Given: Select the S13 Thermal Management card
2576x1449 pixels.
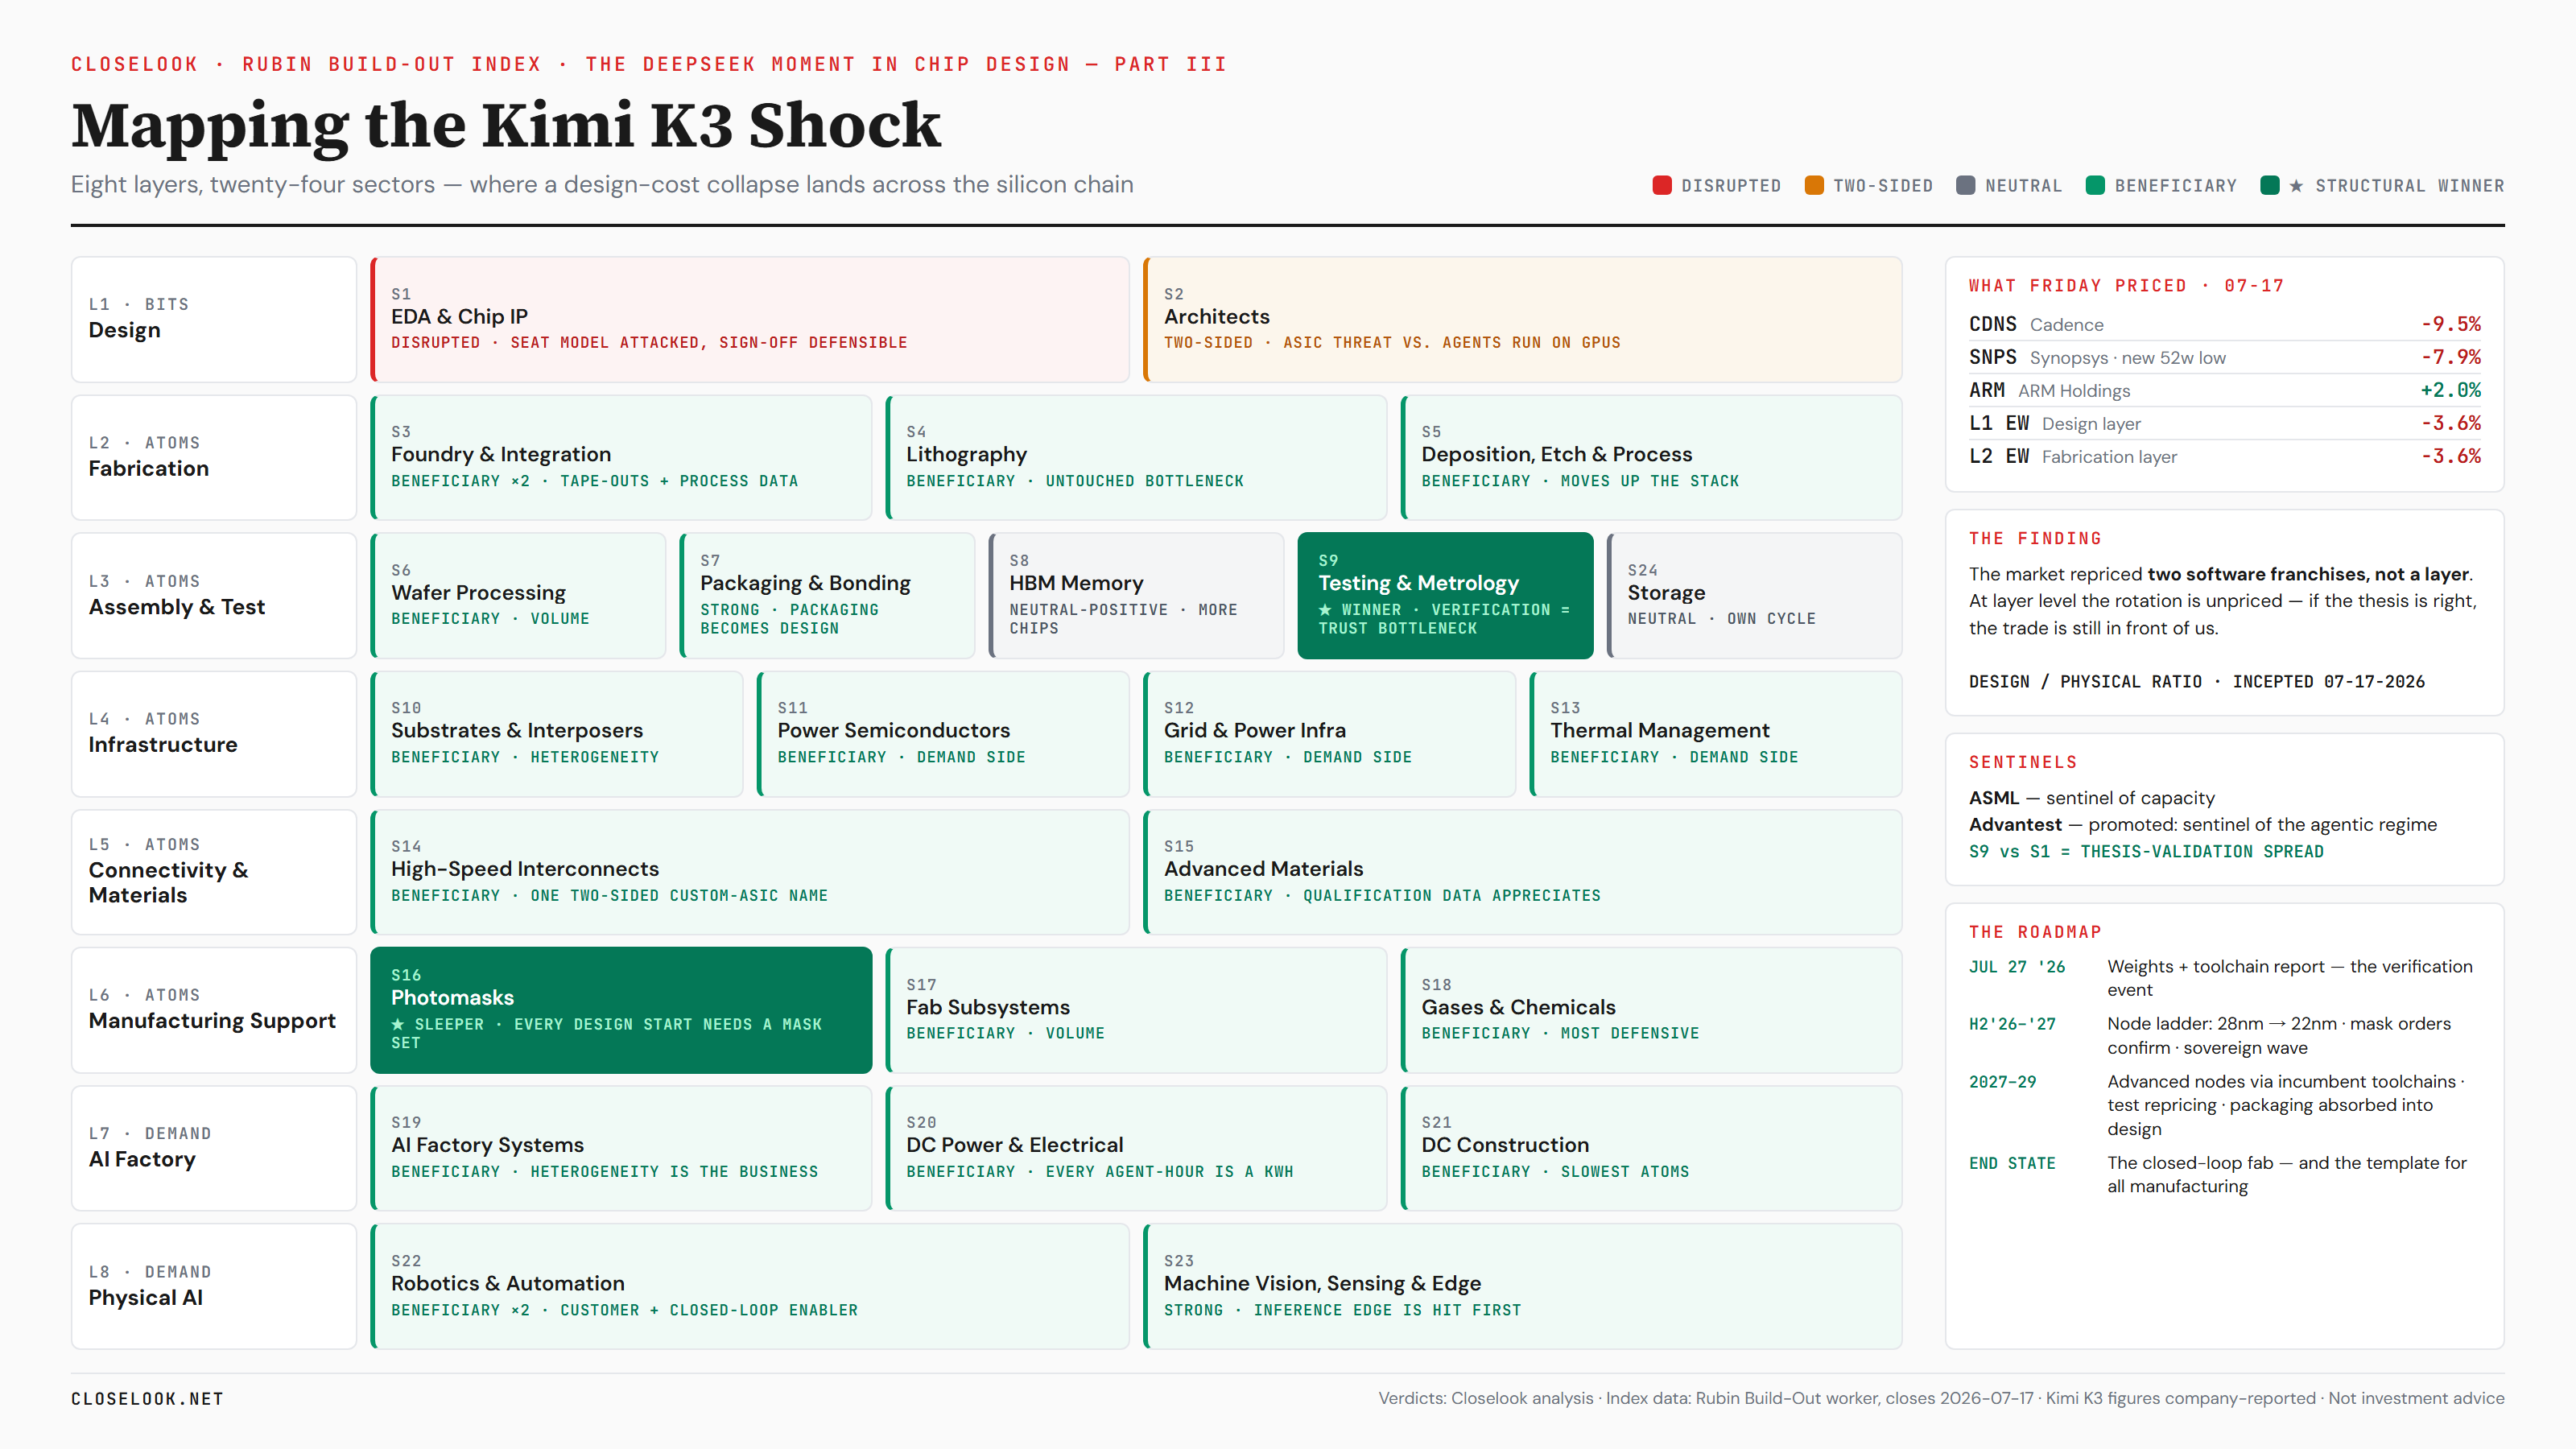Looking at the screenshot, I should click(1716, 734).
